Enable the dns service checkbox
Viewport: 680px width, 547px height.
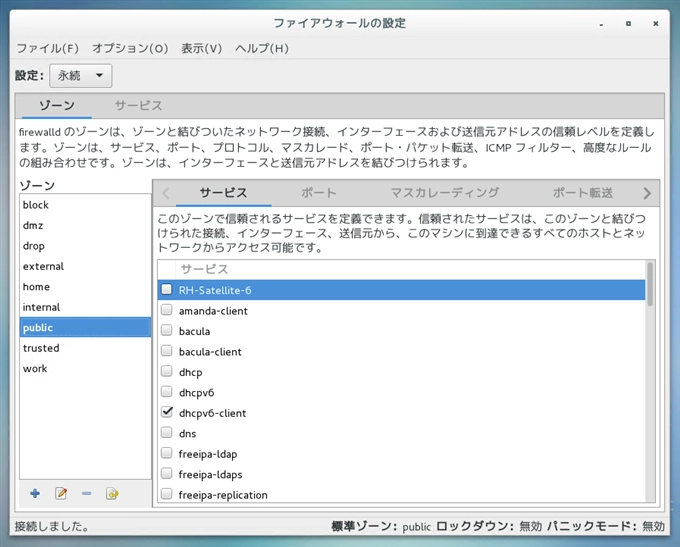[167, 433]
